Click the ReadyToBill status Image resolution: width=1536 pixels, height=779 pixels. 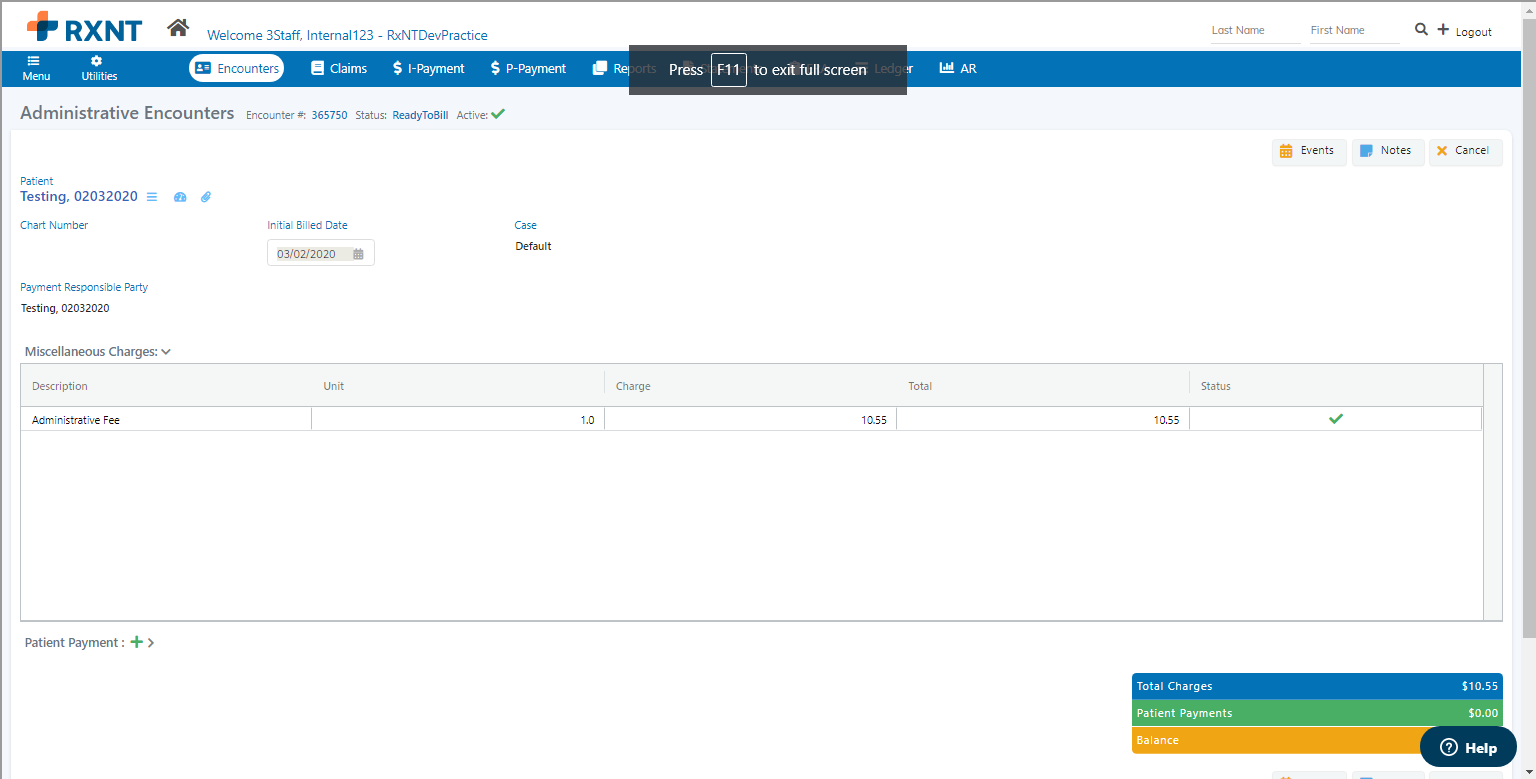coord(420,115)
